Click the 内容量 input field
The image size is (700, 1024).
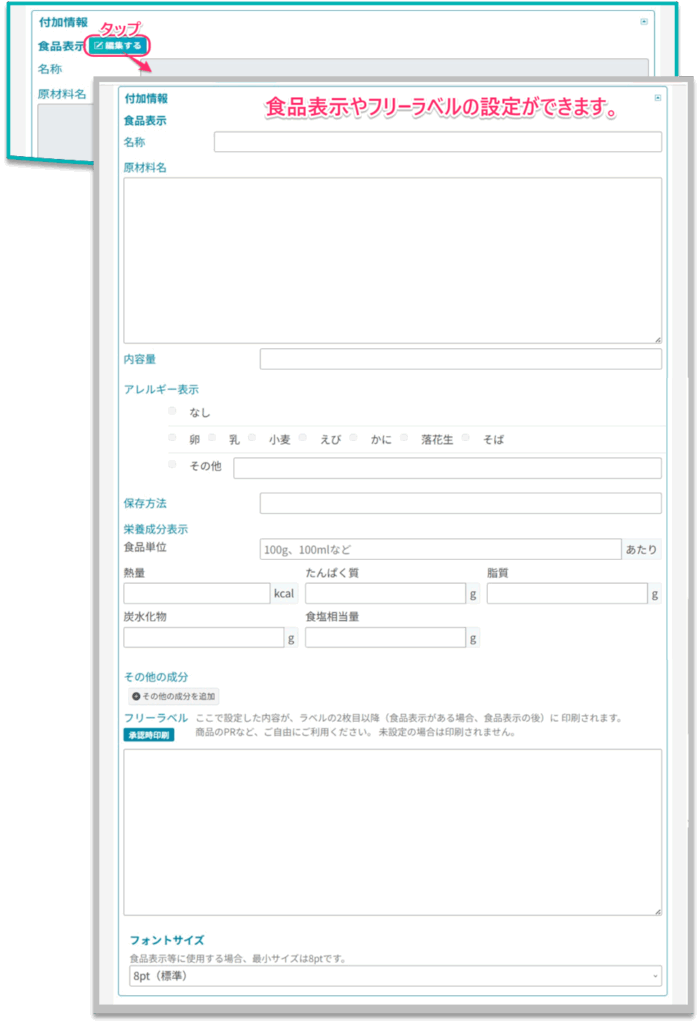tap(460, 359)
